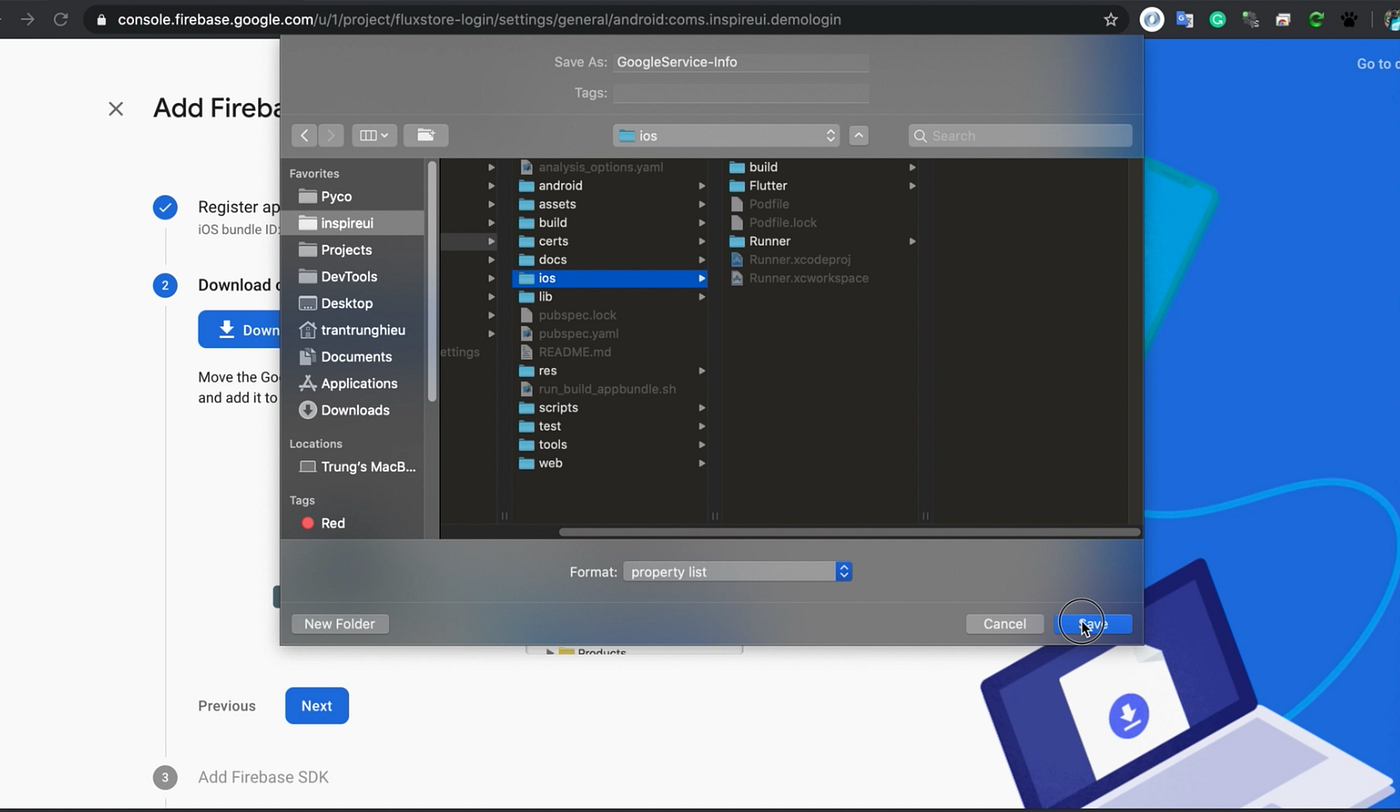Image resolution: width=1400 pixels, height=812 pixels.
Task: Open the ios location pop-up menu
Action: point(726,135)
